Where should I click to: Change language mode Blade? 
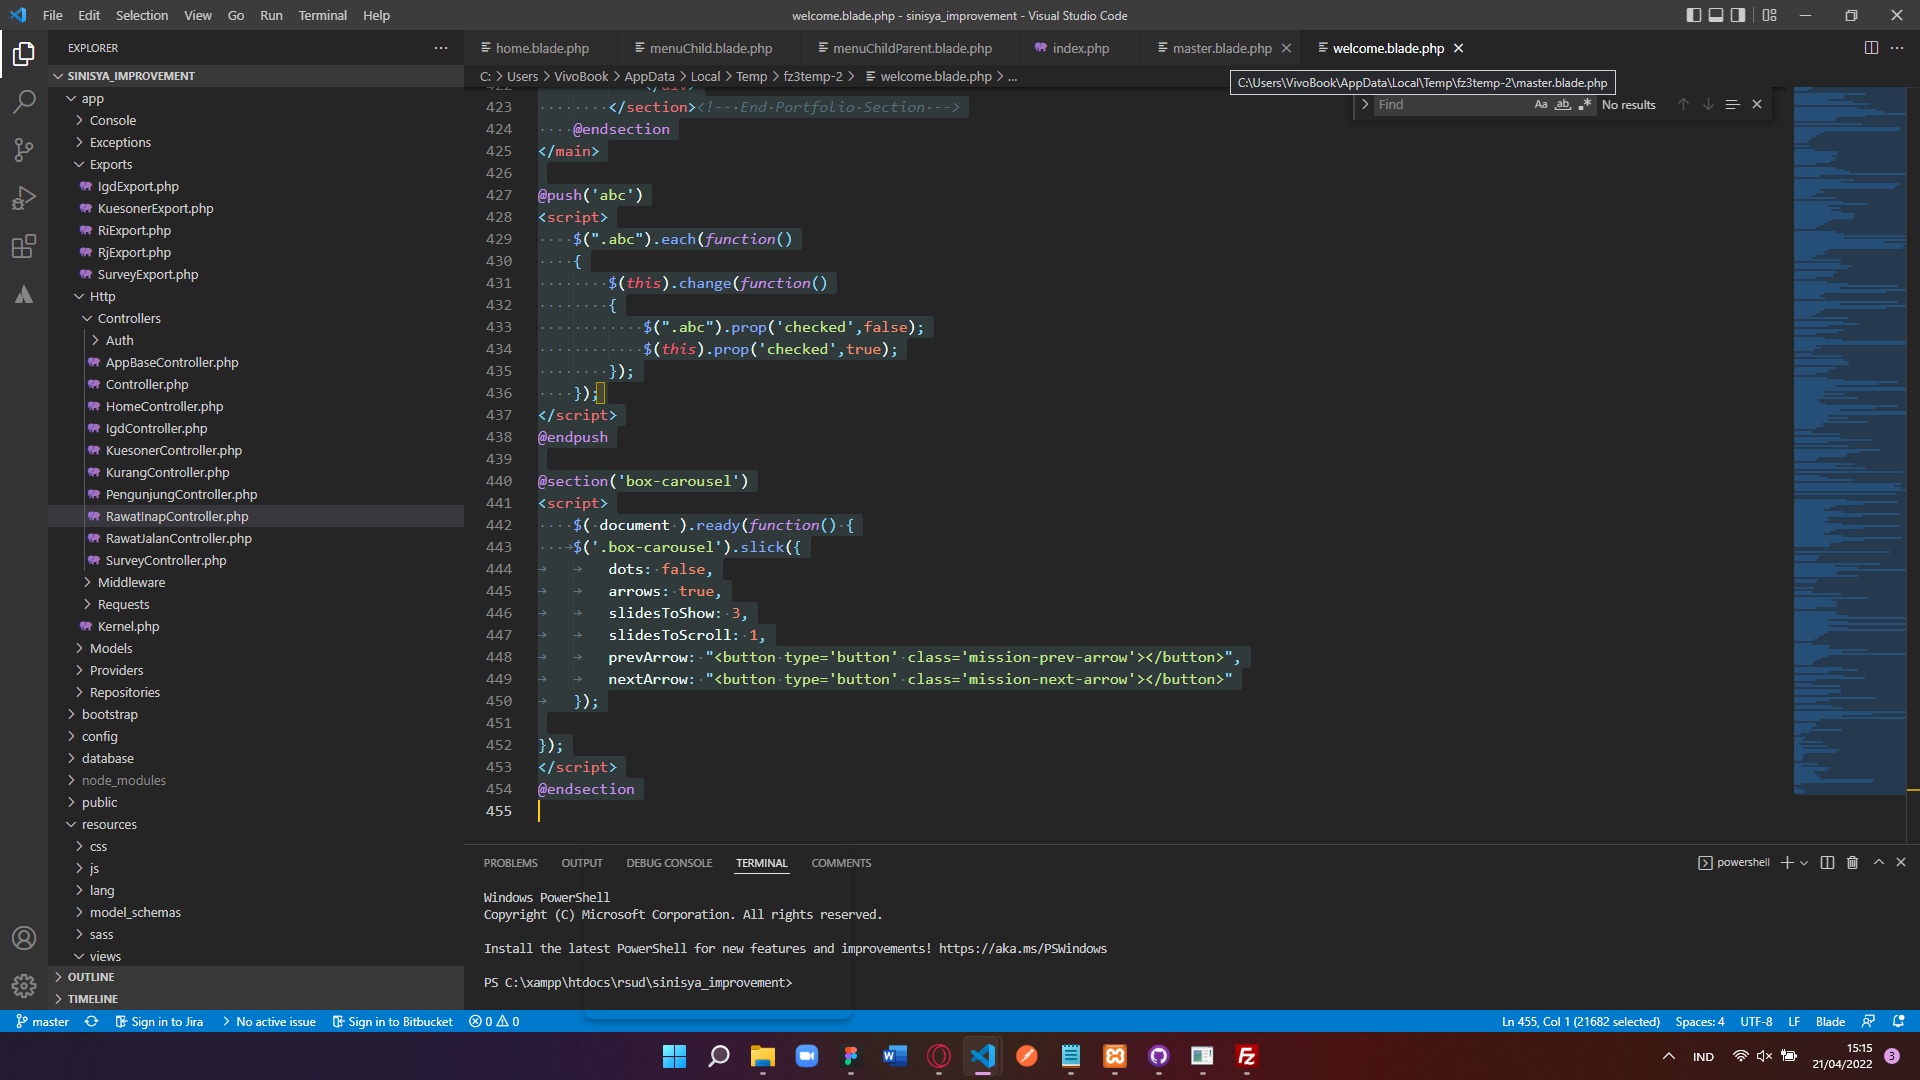pyautogui.click(x=1830, y=1021)
